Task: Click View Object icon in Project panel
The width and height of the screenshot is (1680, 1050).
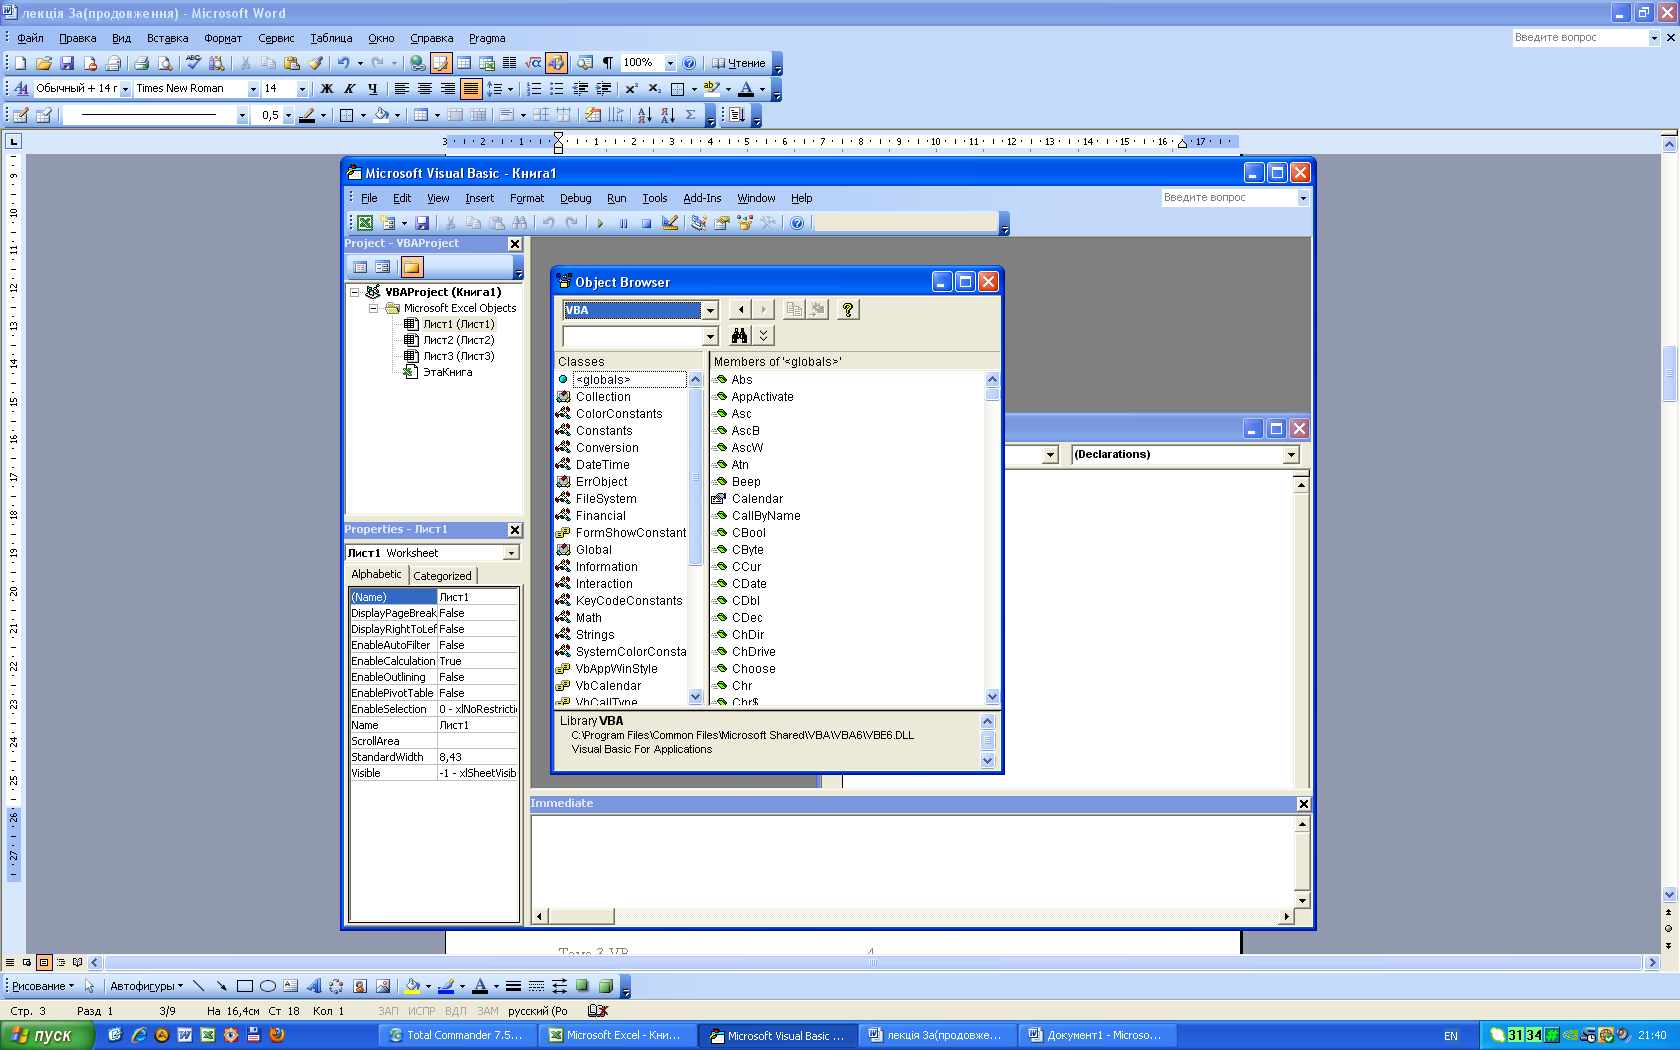Action: tap(383, 267)
